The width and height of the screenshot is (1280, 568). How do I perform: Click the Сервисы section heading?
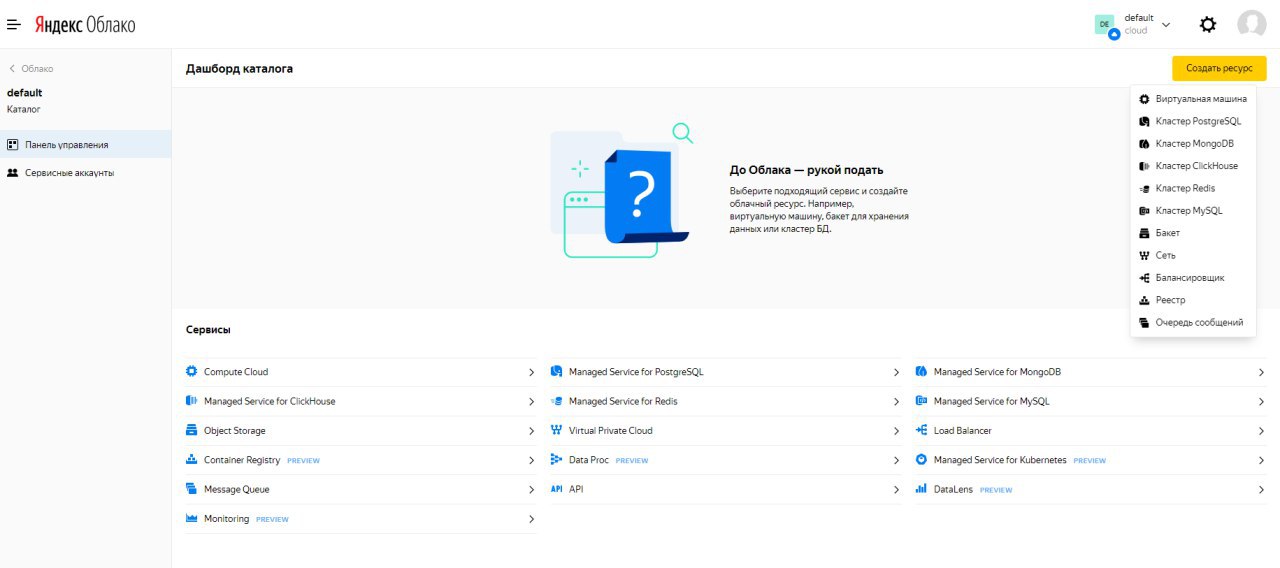[x=208, y=330]
